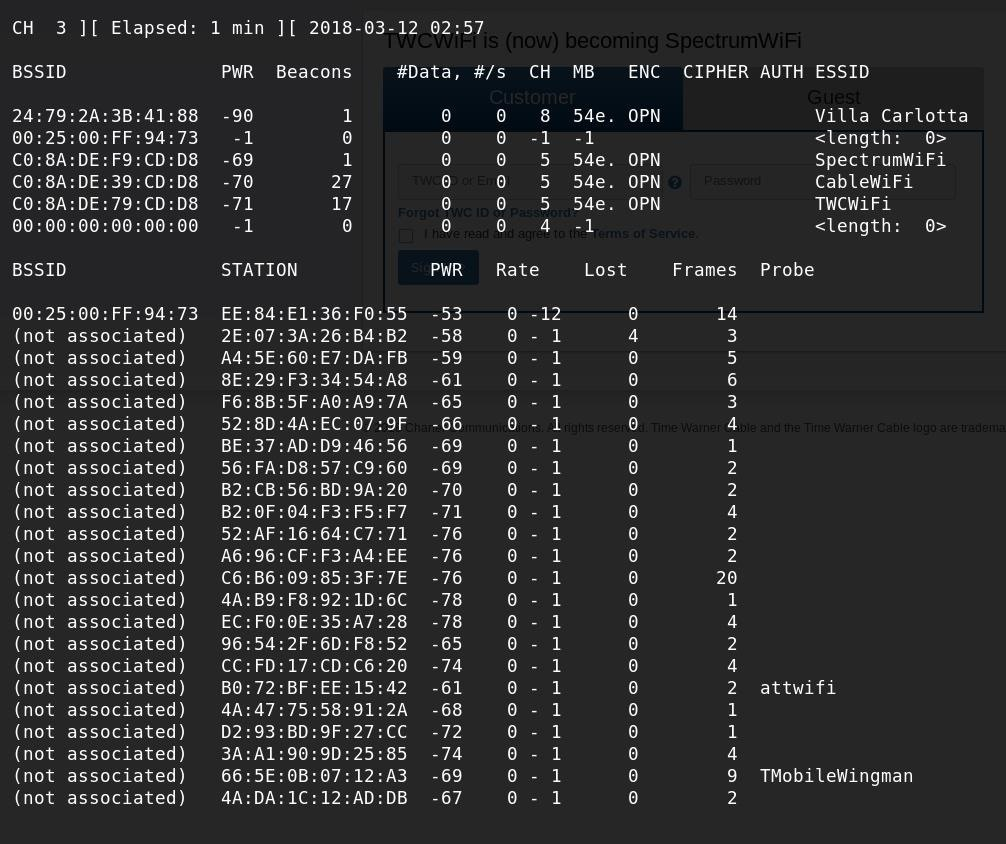Click station '96:54:2F:6D:F8:52'

[314, 644]
